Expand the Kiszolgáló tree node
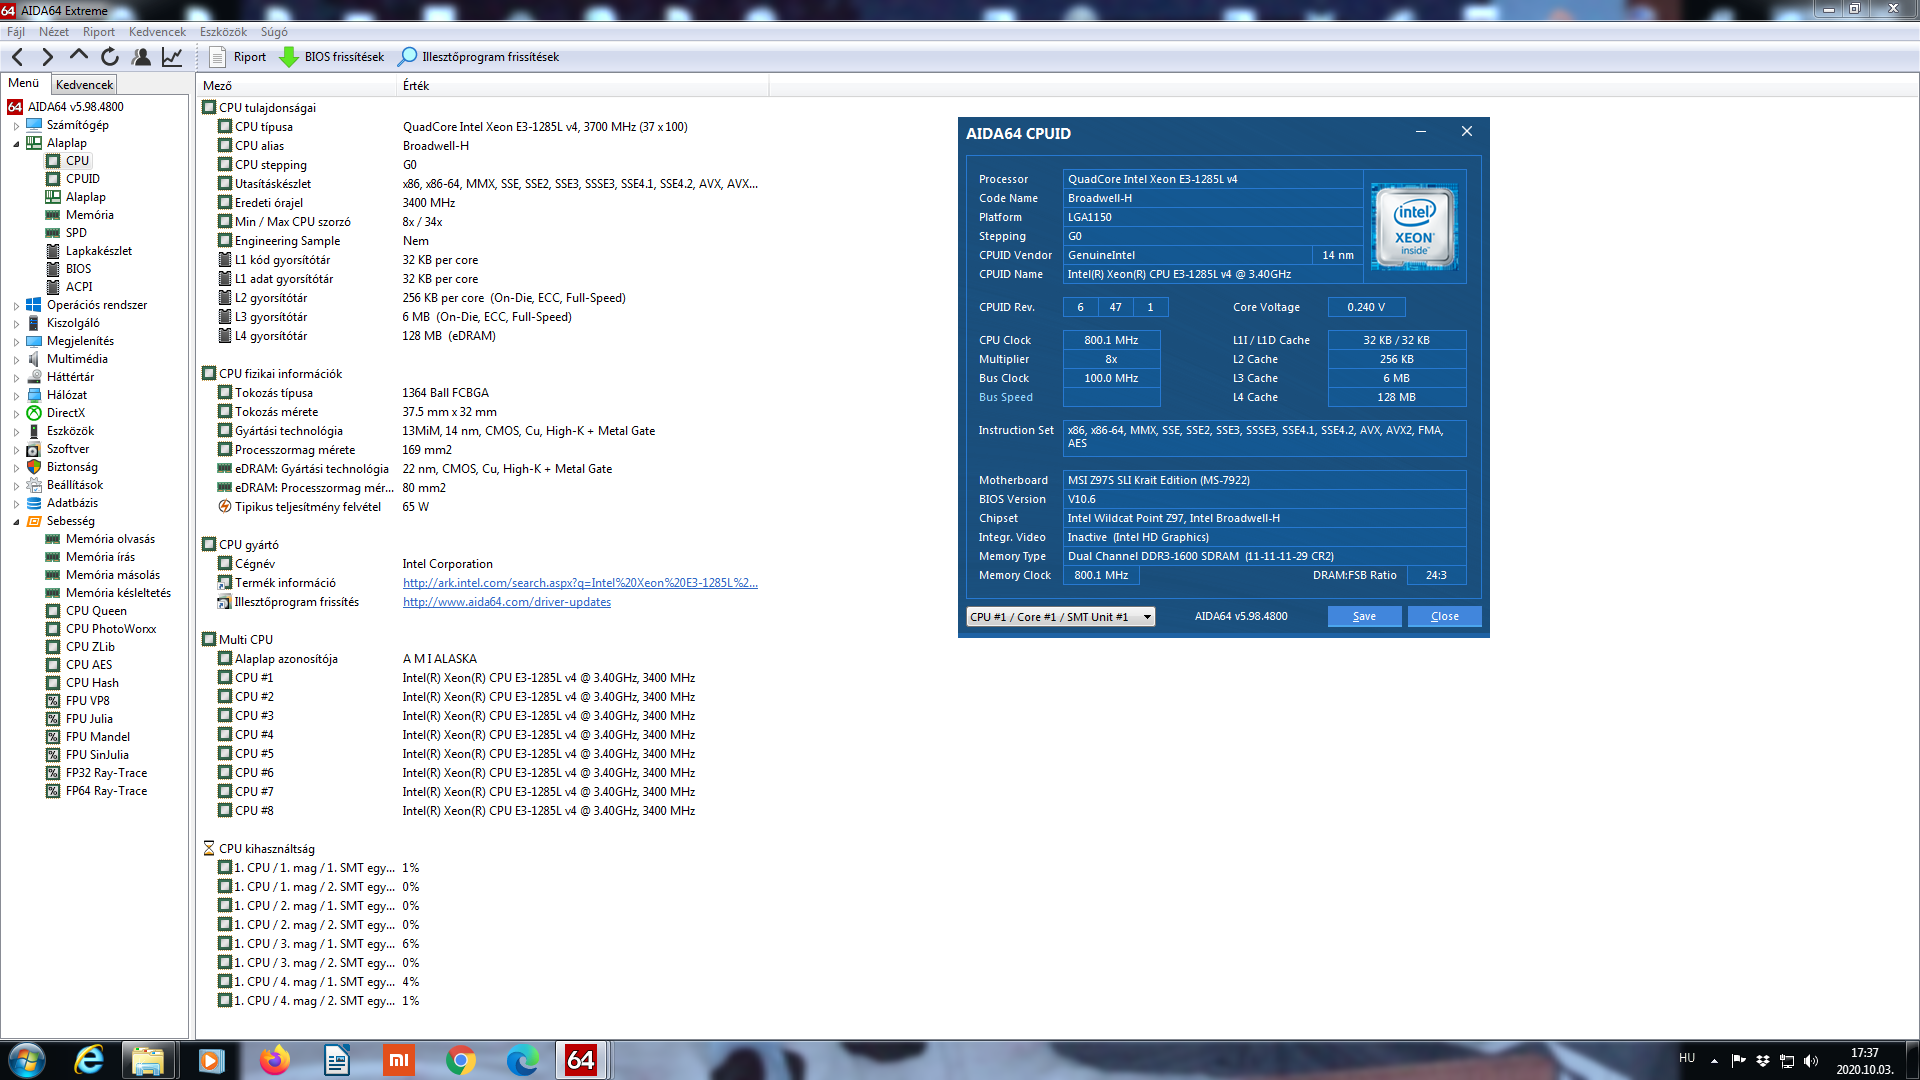This screenshot has width=1920, height=1080. [16, 324]
